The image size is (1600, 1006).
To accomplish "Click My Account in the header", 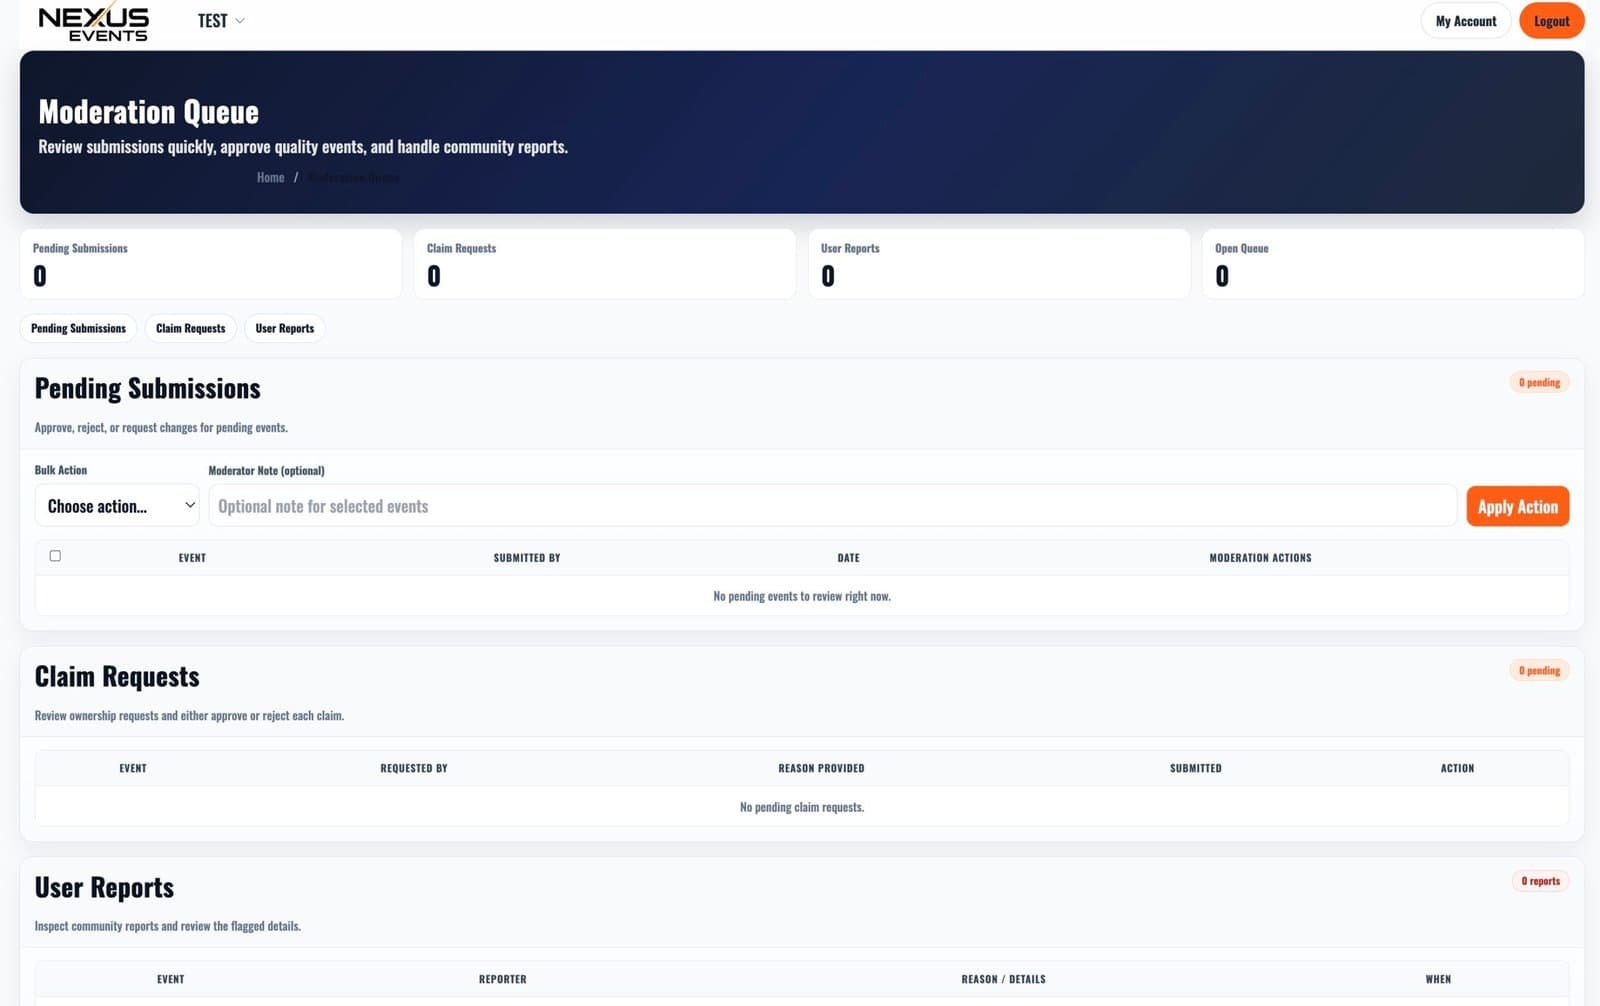I will pos(1465,20).
